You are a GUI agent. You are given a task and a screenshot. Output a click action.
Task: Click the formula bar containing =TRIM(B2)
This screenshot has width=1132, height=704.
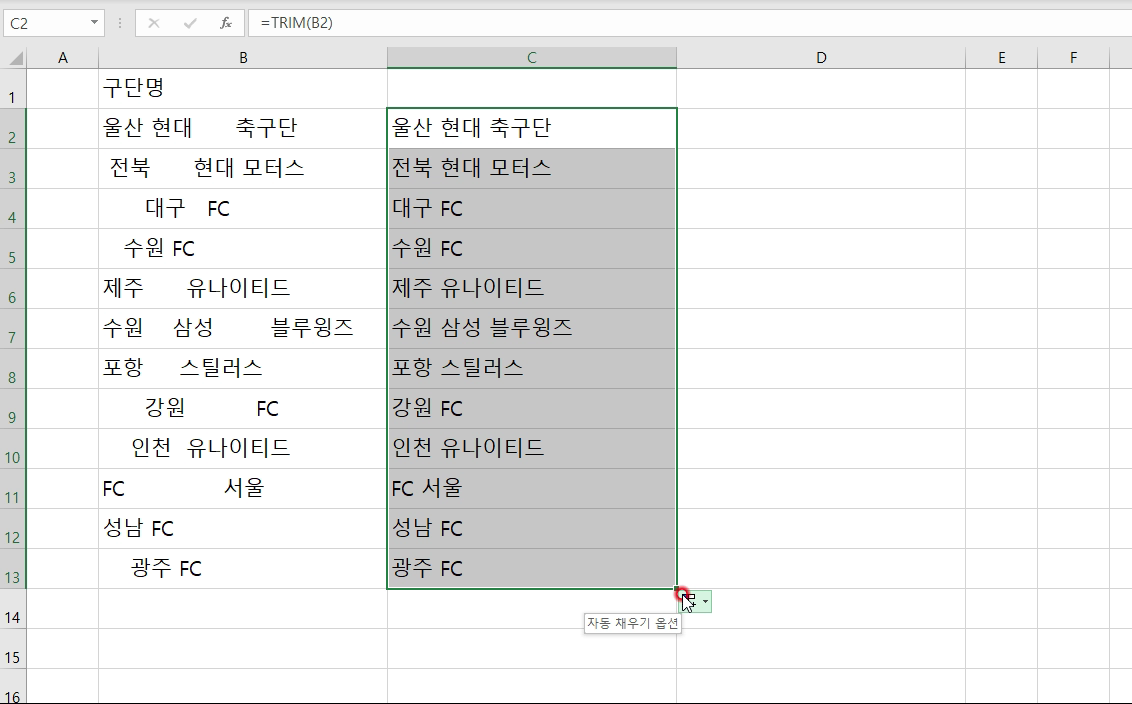coord(689,23)
